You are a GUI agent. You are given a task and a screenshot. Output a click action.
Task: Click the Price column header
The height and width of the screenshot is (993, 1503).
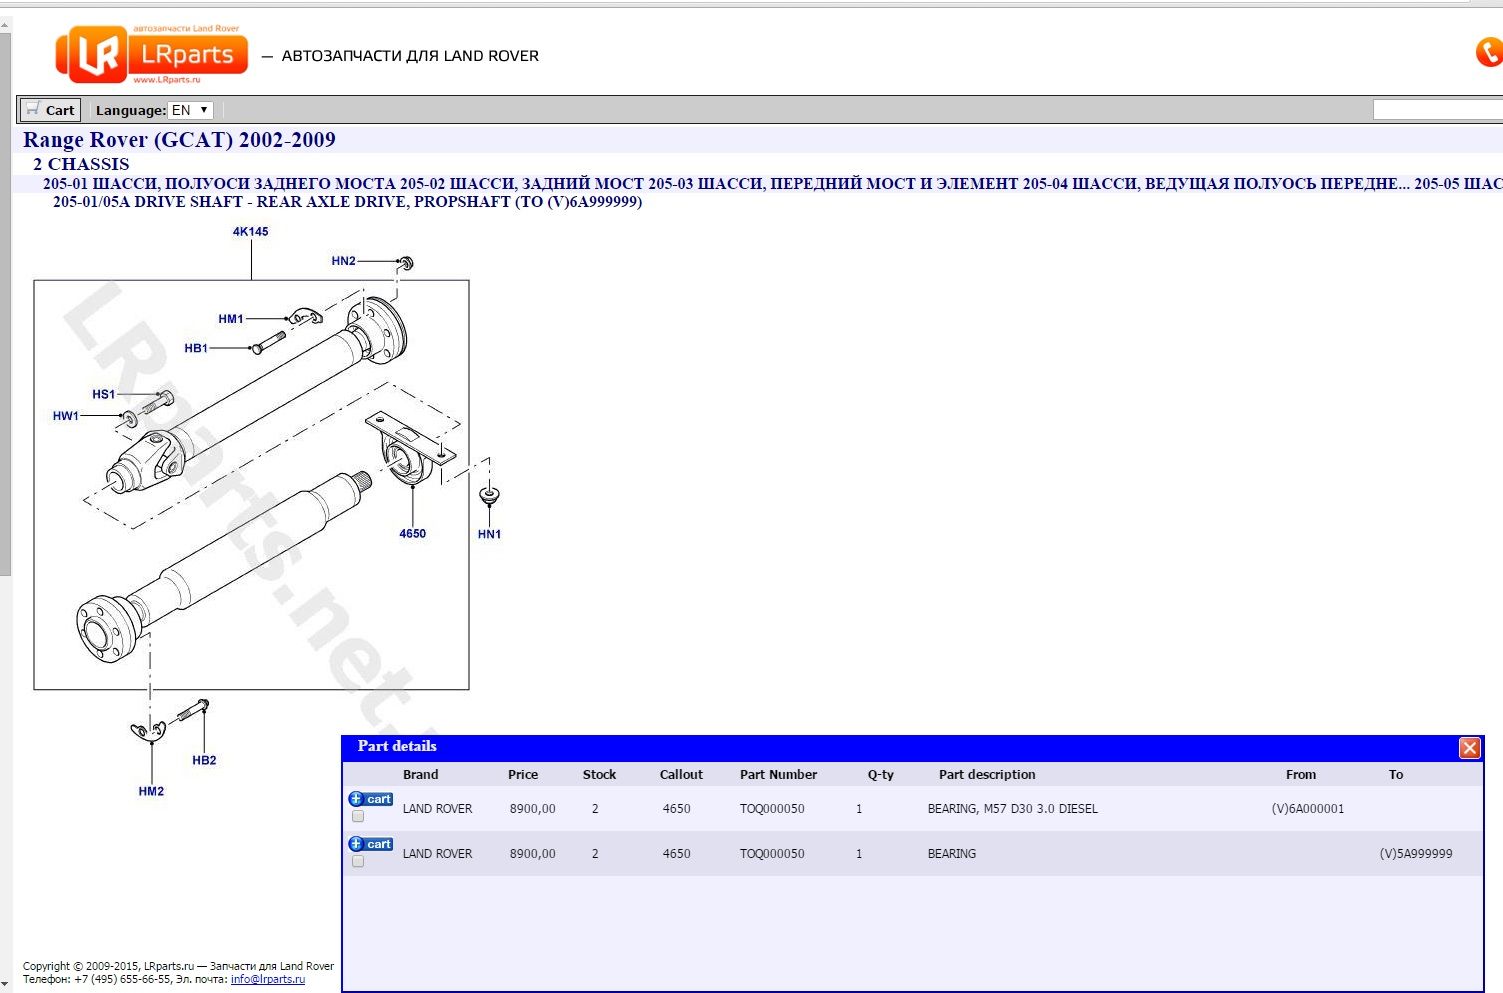tap(523, 775)
